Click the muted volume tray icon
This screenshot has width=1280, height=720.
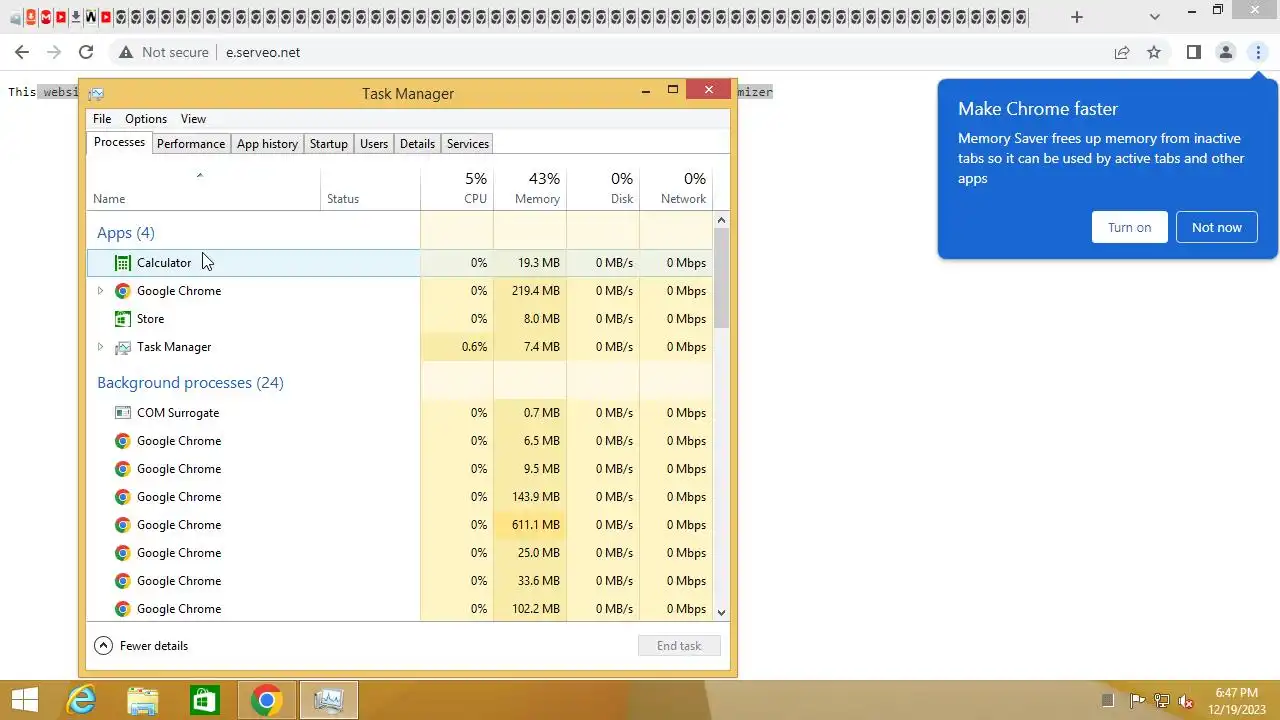click(1186, 700)
